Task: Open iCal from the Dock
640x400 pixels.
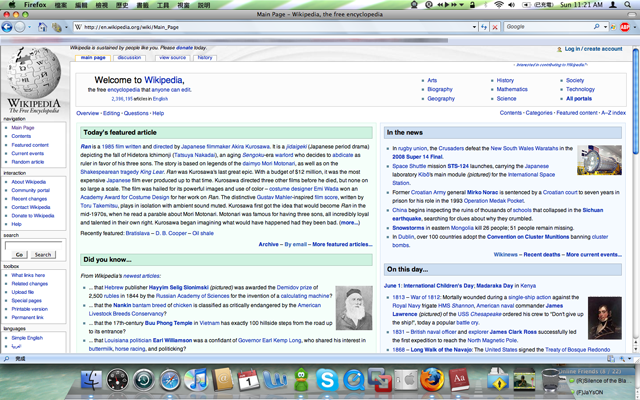Action: [249, 380]
